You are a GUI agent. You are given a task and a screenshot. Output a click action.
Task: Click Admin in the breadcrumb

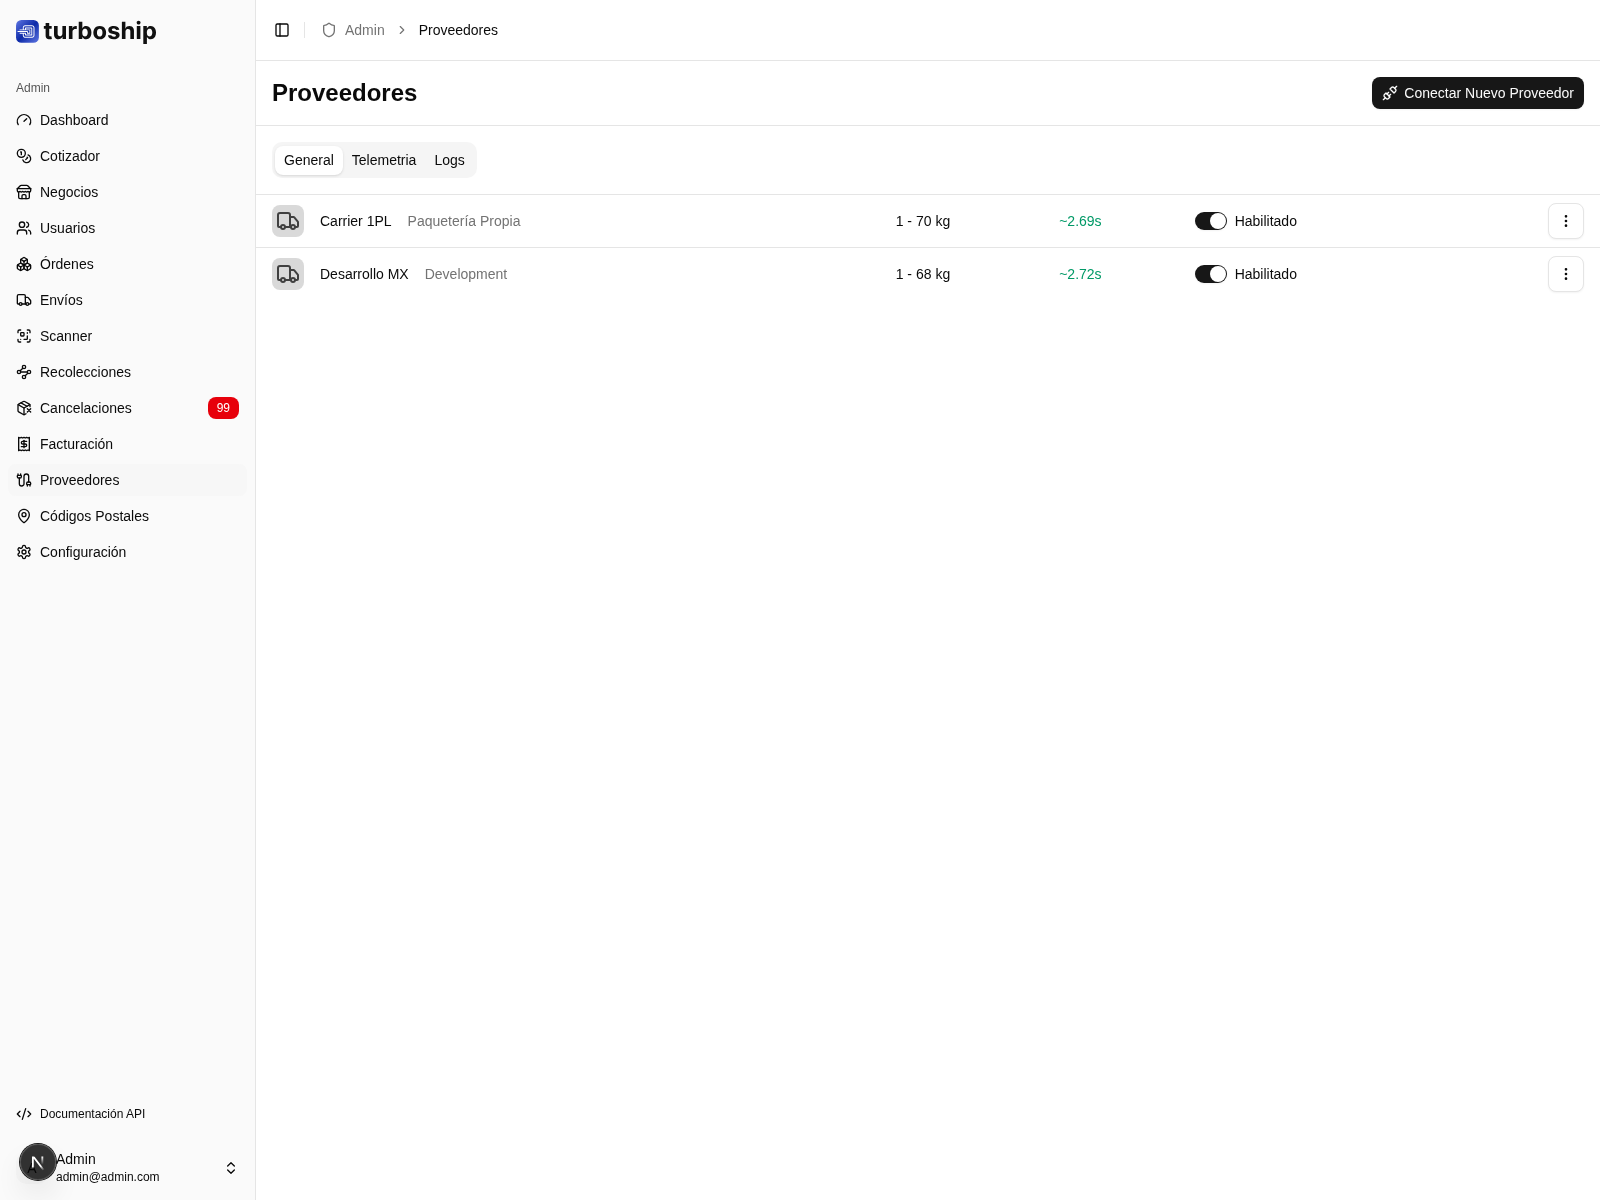point(364,30)
